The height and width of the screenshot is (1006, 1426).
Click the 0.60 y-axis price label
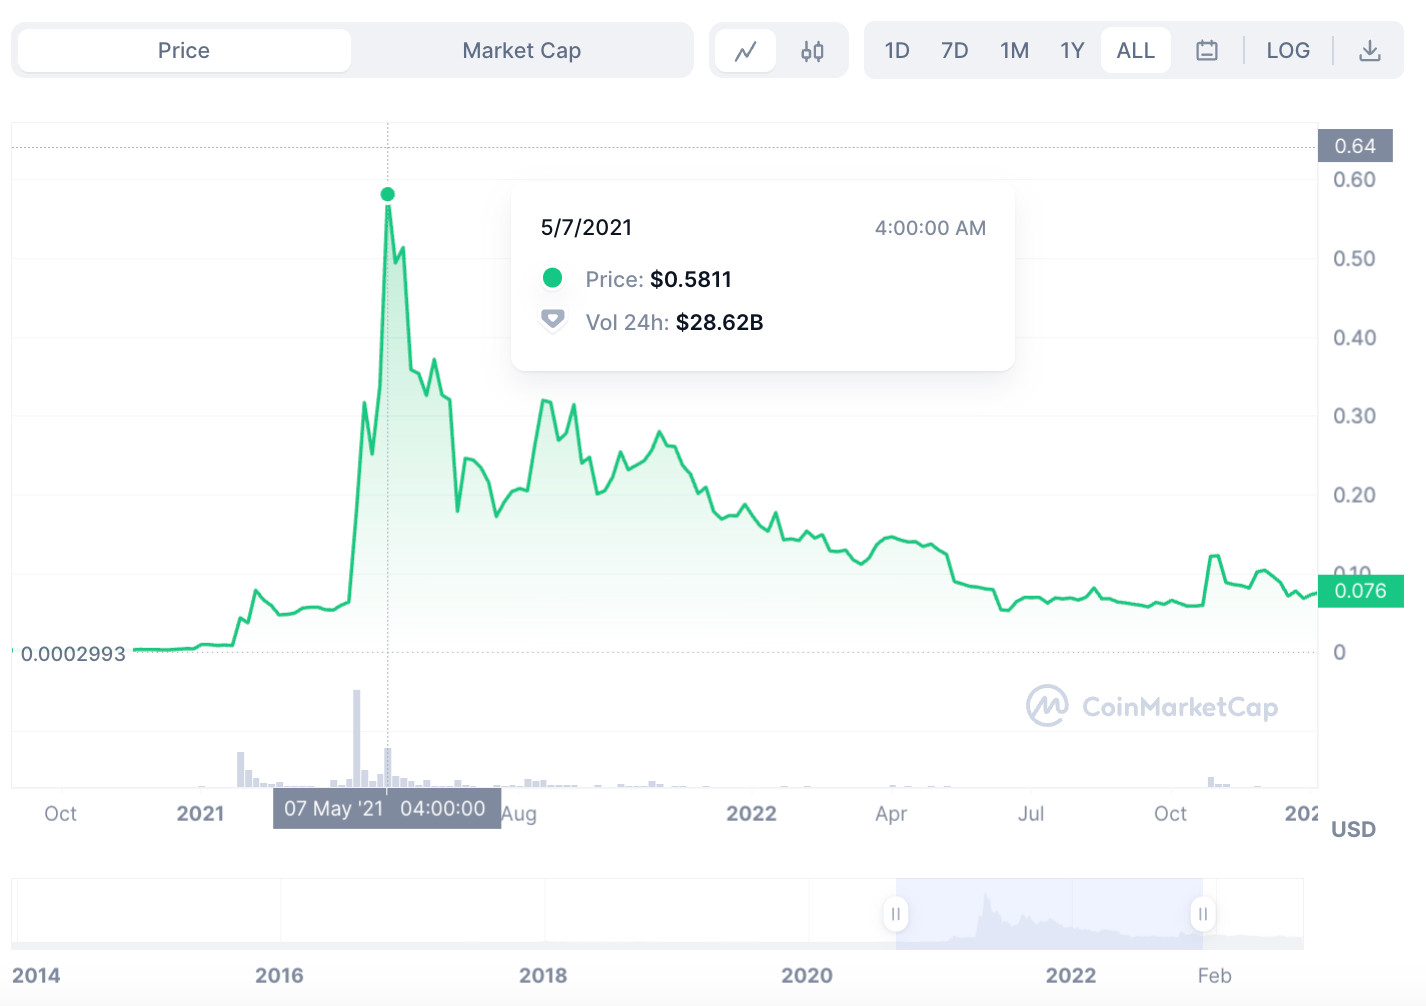1354,180
